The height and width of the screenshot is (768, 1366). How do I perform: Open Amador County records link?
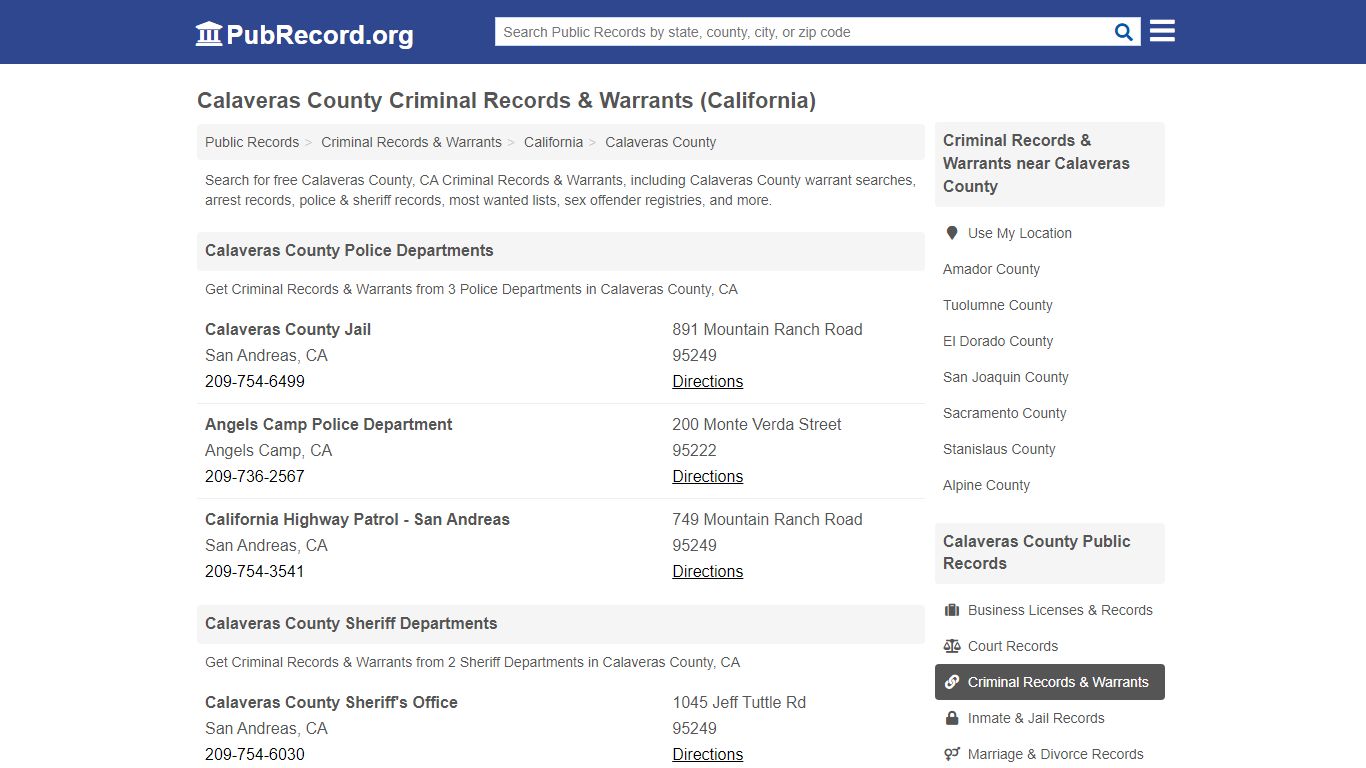point(991,269)
